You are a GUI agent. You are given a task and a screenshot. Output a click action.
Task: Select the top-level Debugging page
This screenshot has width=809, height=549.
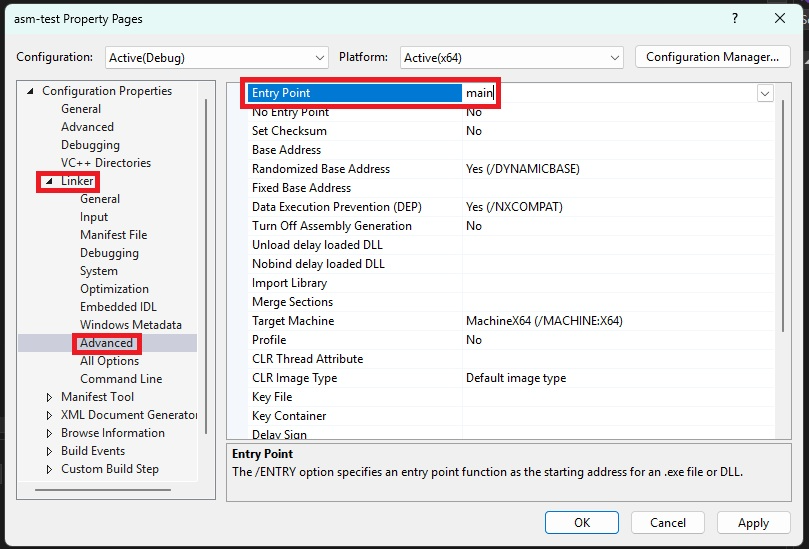(x=90, y=145)
